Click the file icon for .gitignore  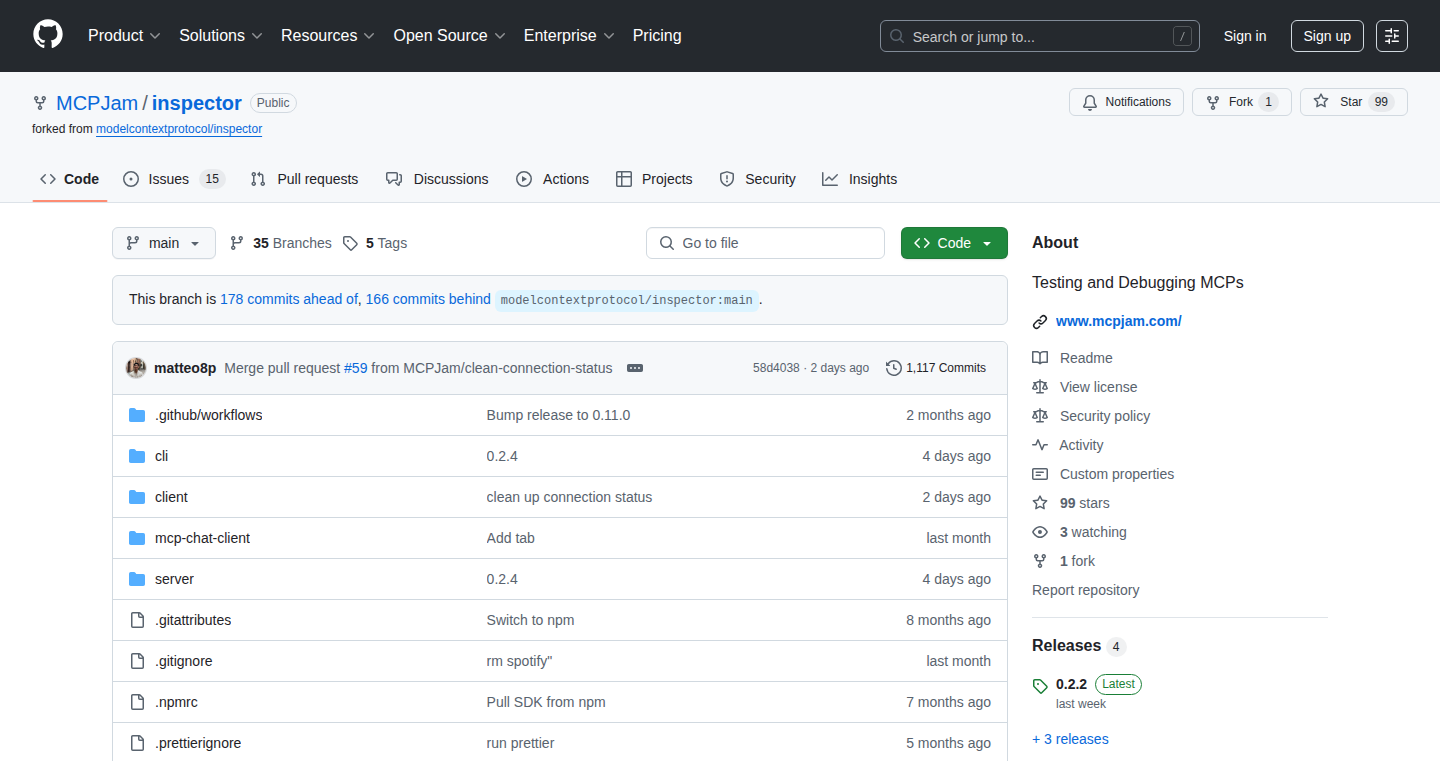point(137,661)
